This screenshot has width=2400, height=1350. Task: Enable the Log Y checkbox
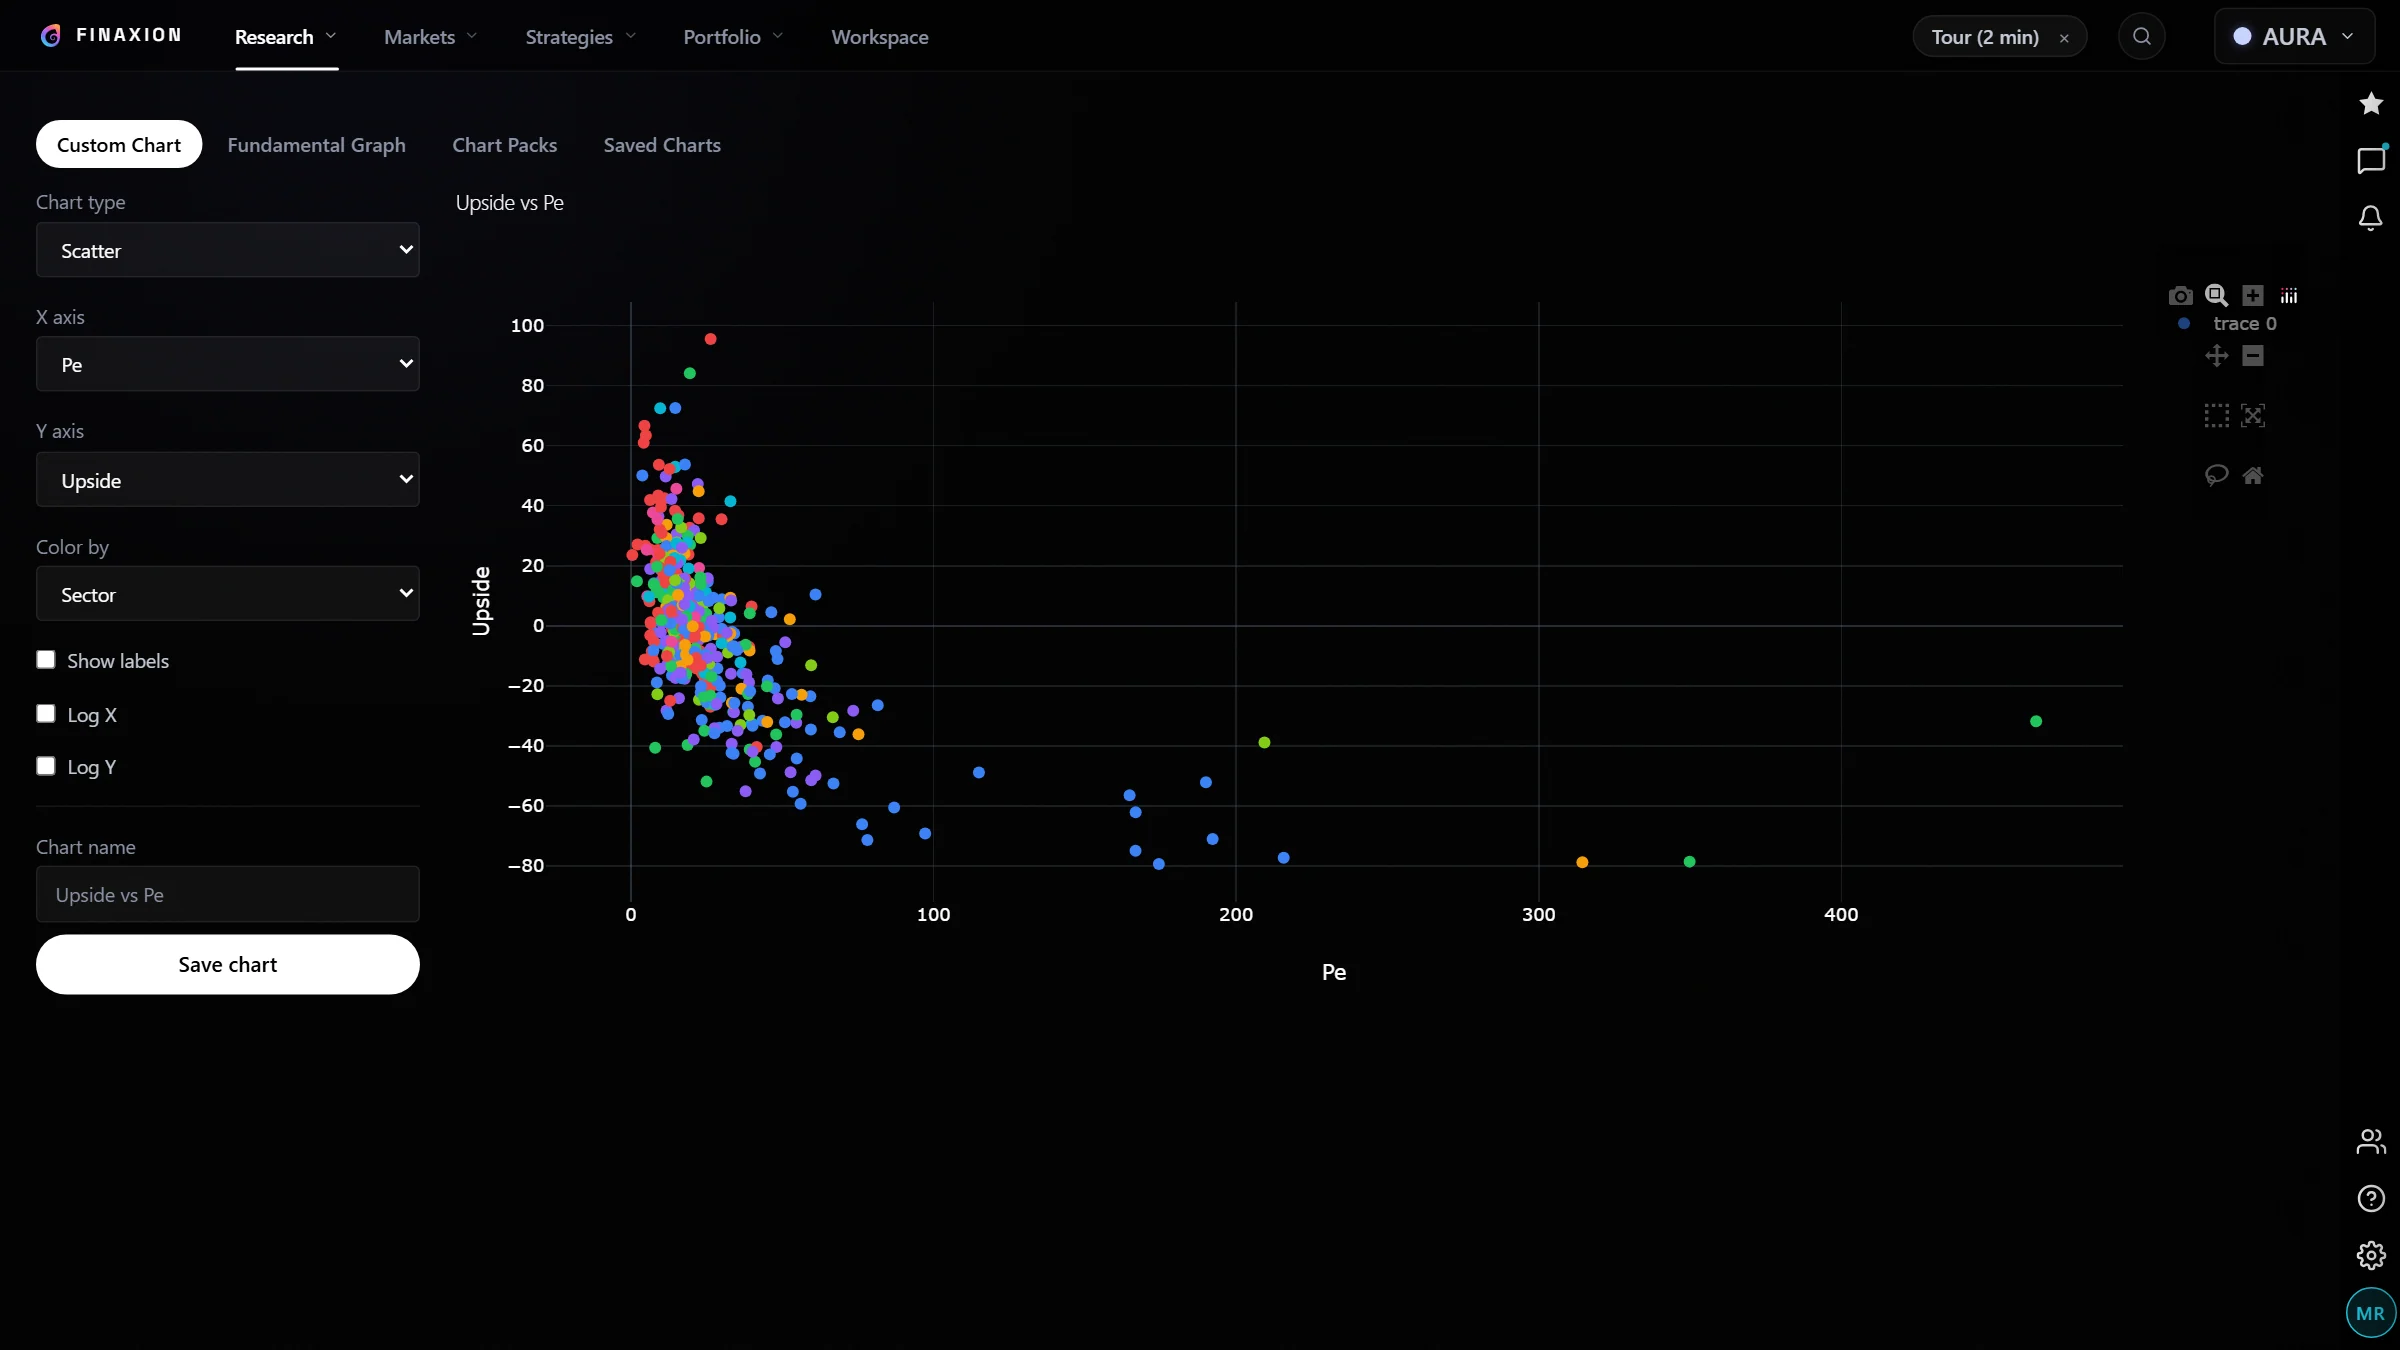click(x=46, y=766)
